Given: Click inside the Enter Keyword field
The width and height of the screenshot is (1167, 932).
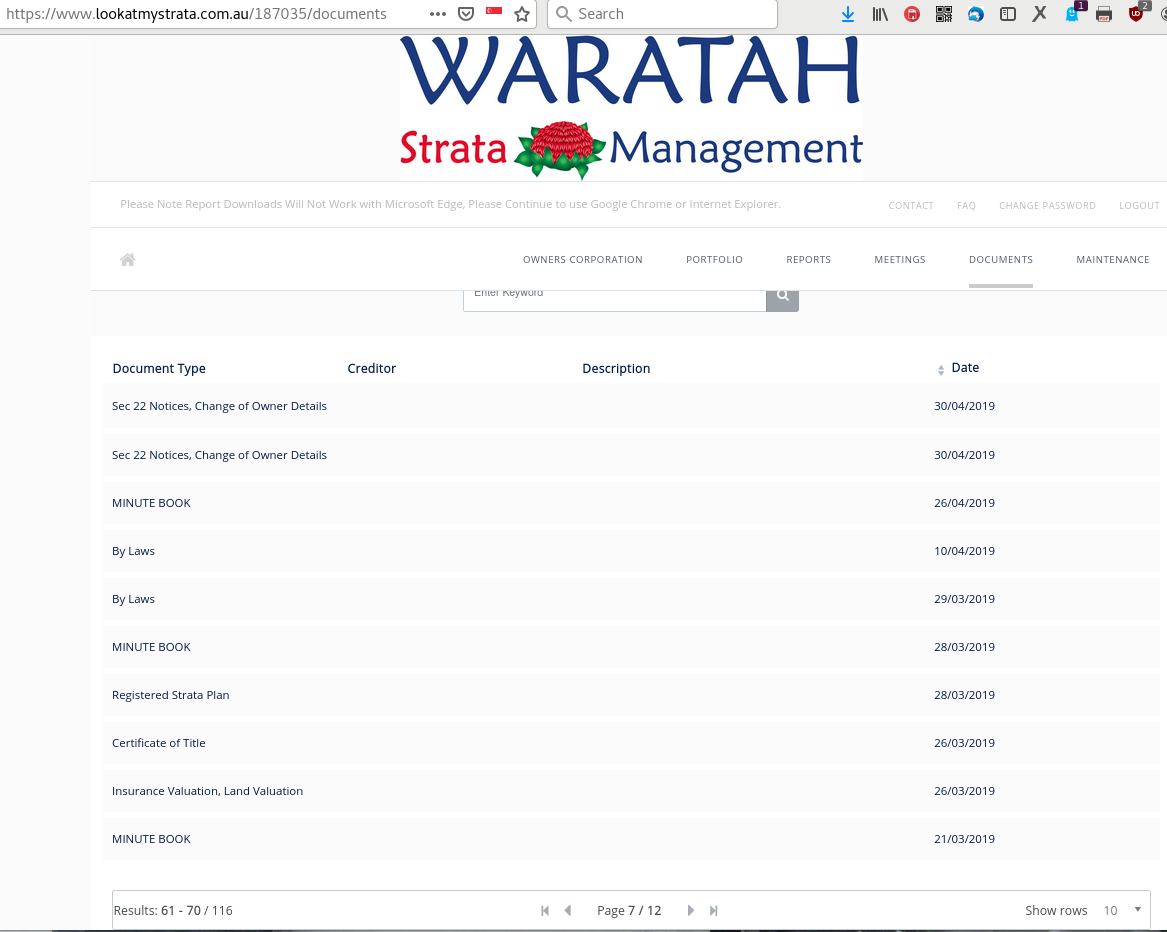Looking at the screenshot, I should pos(615,299).
